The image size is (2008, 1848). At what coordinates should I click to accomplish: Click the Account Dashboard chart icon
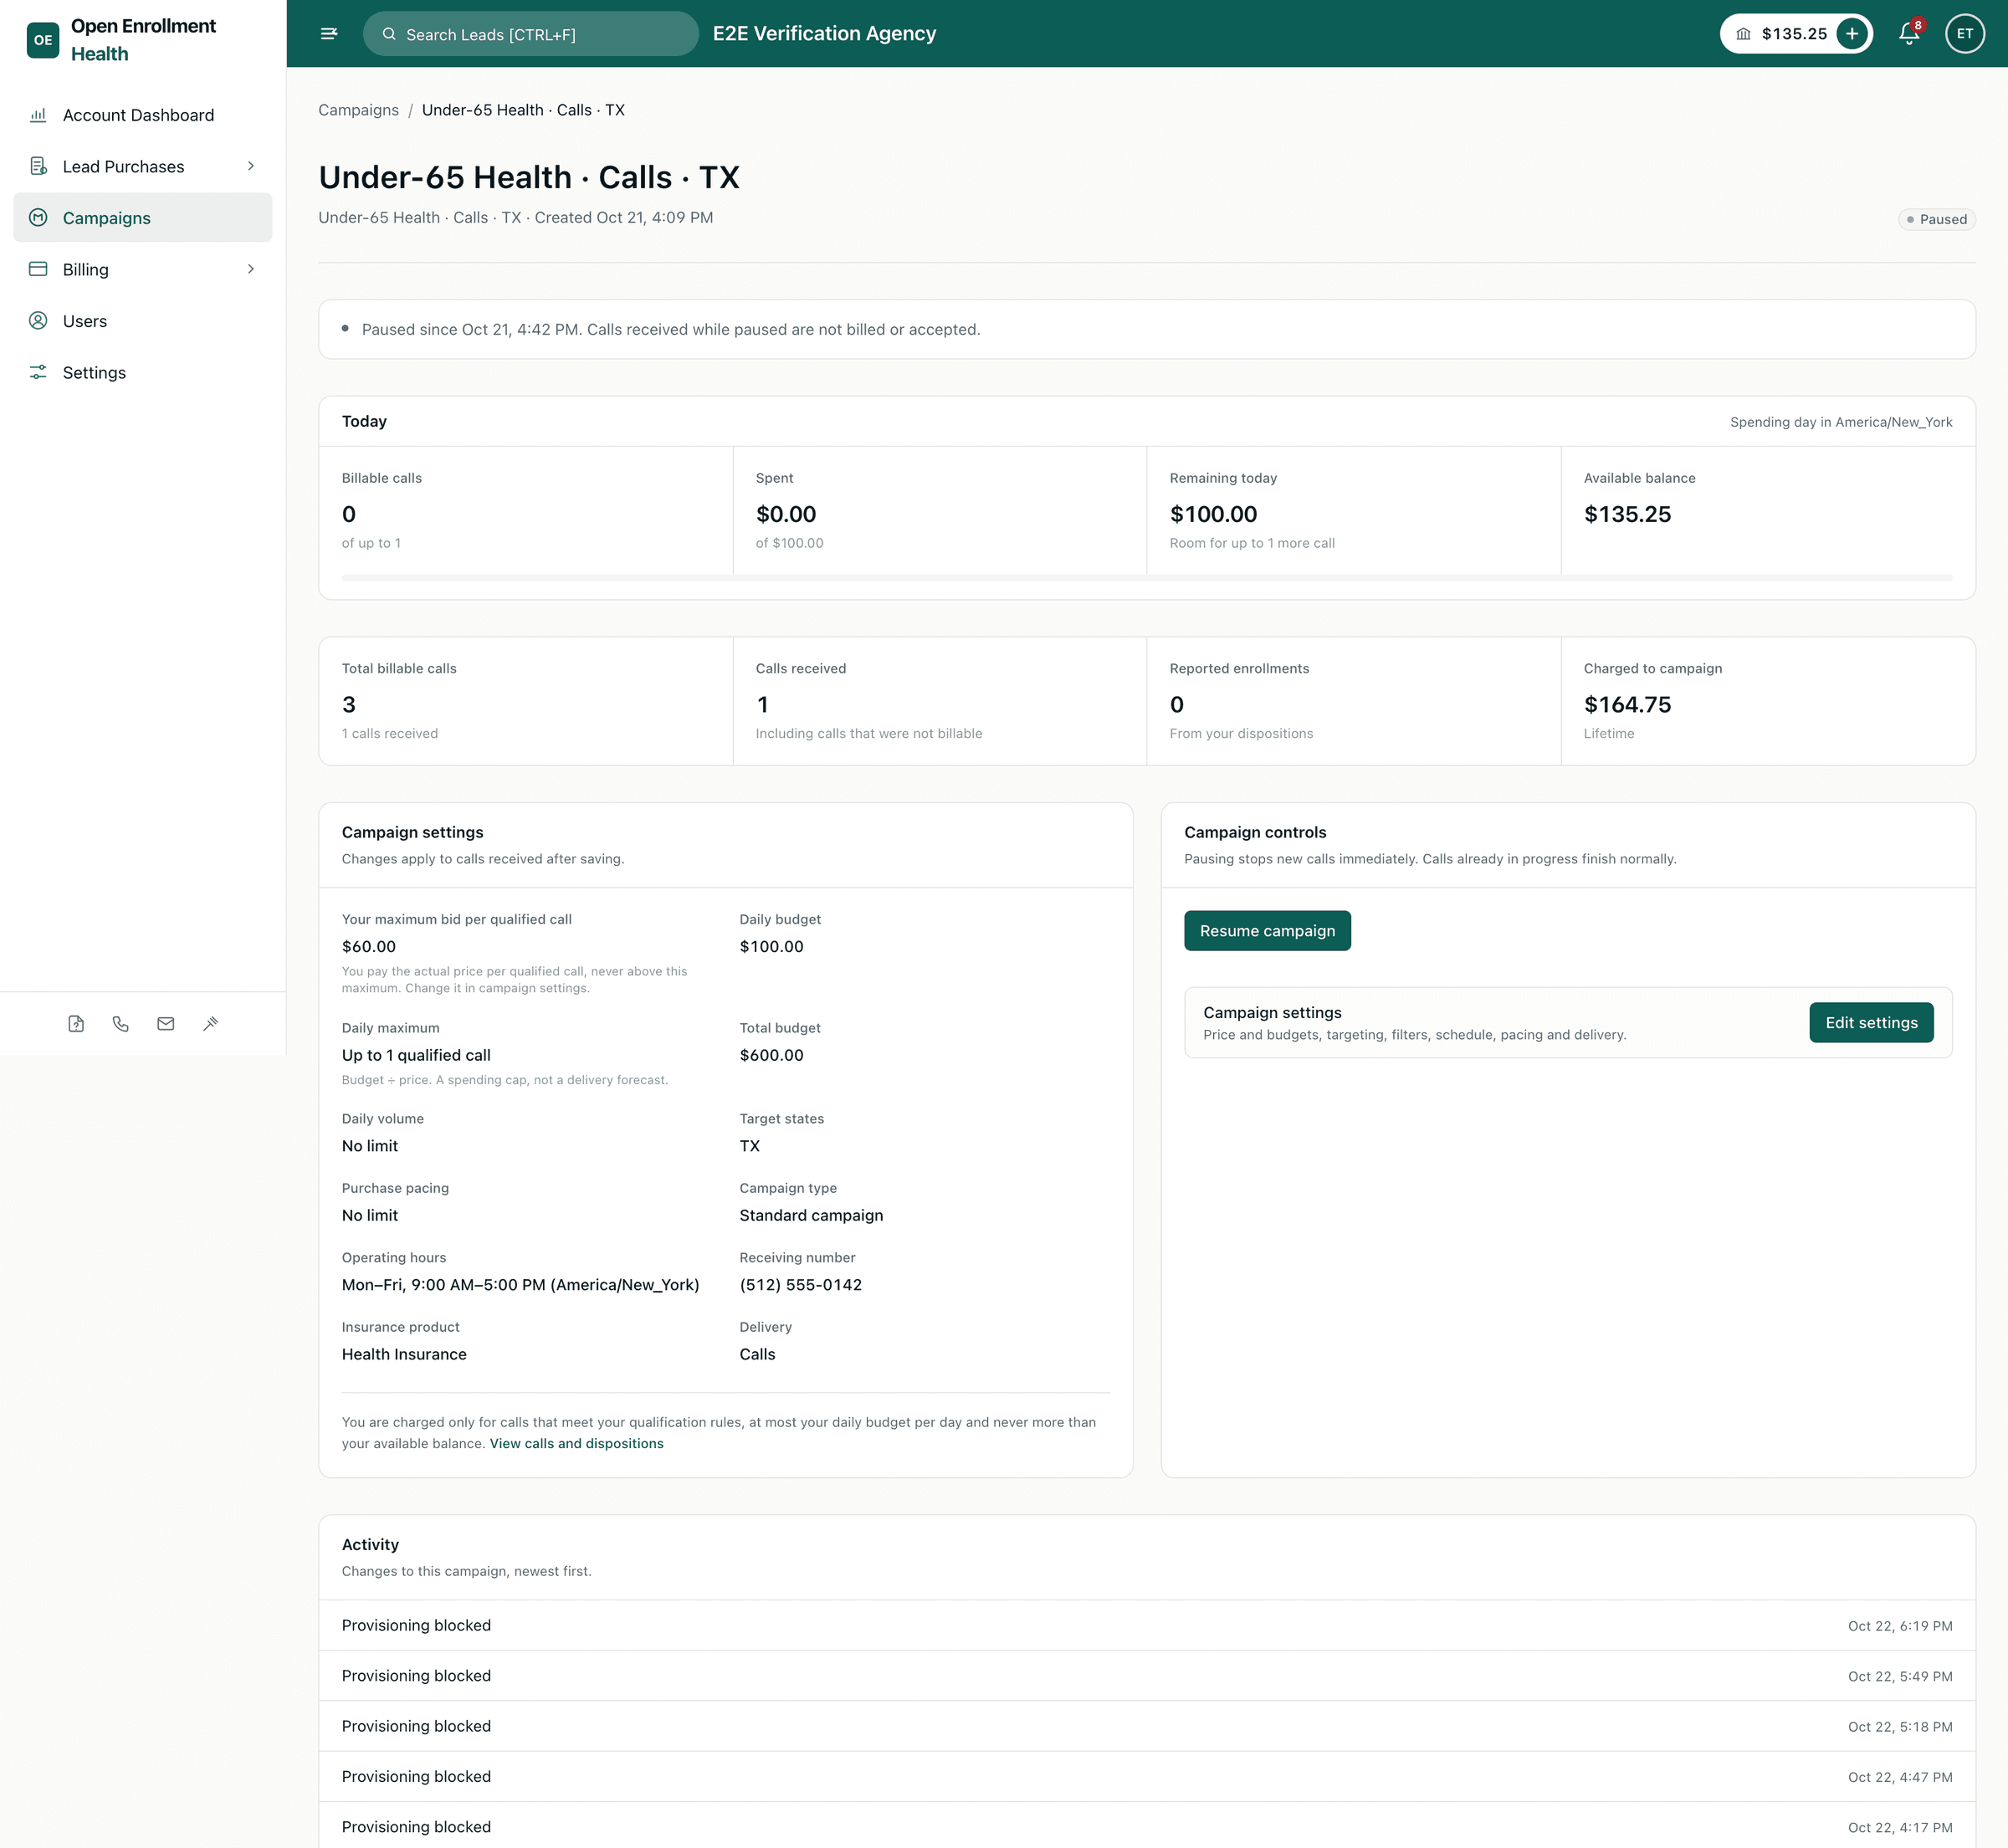click(38, 115)
